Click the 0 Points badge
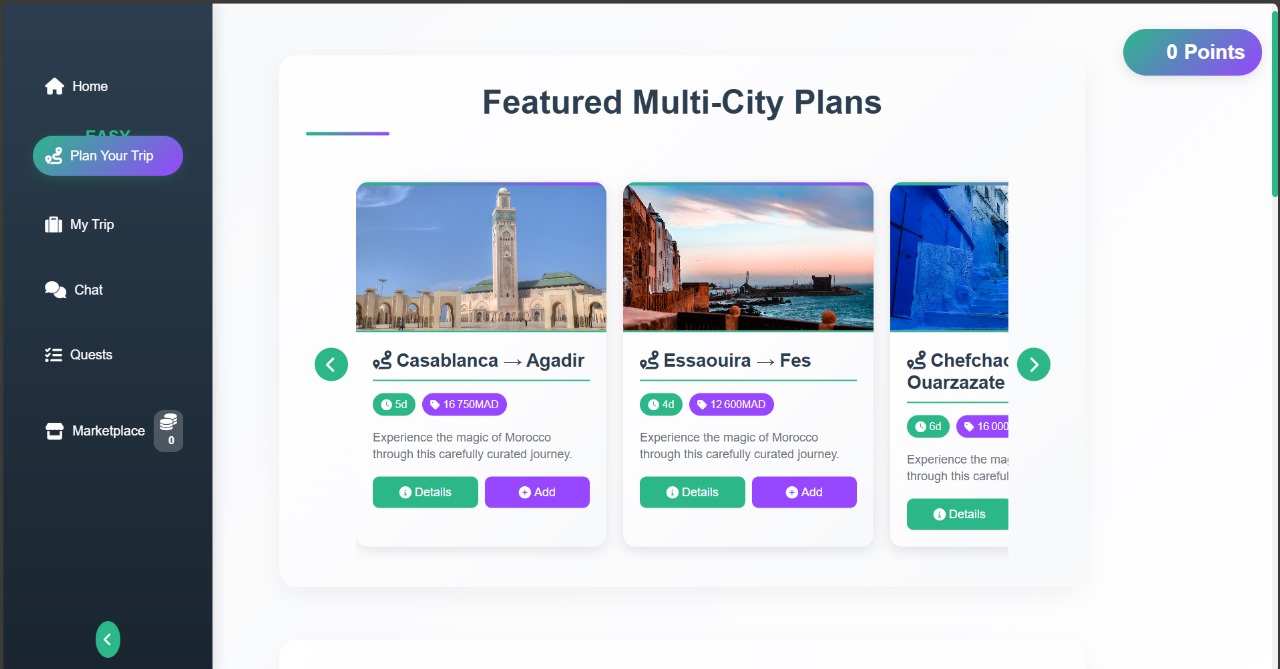The width and height of the screenshot is (1280, 669). point(1192,52)
